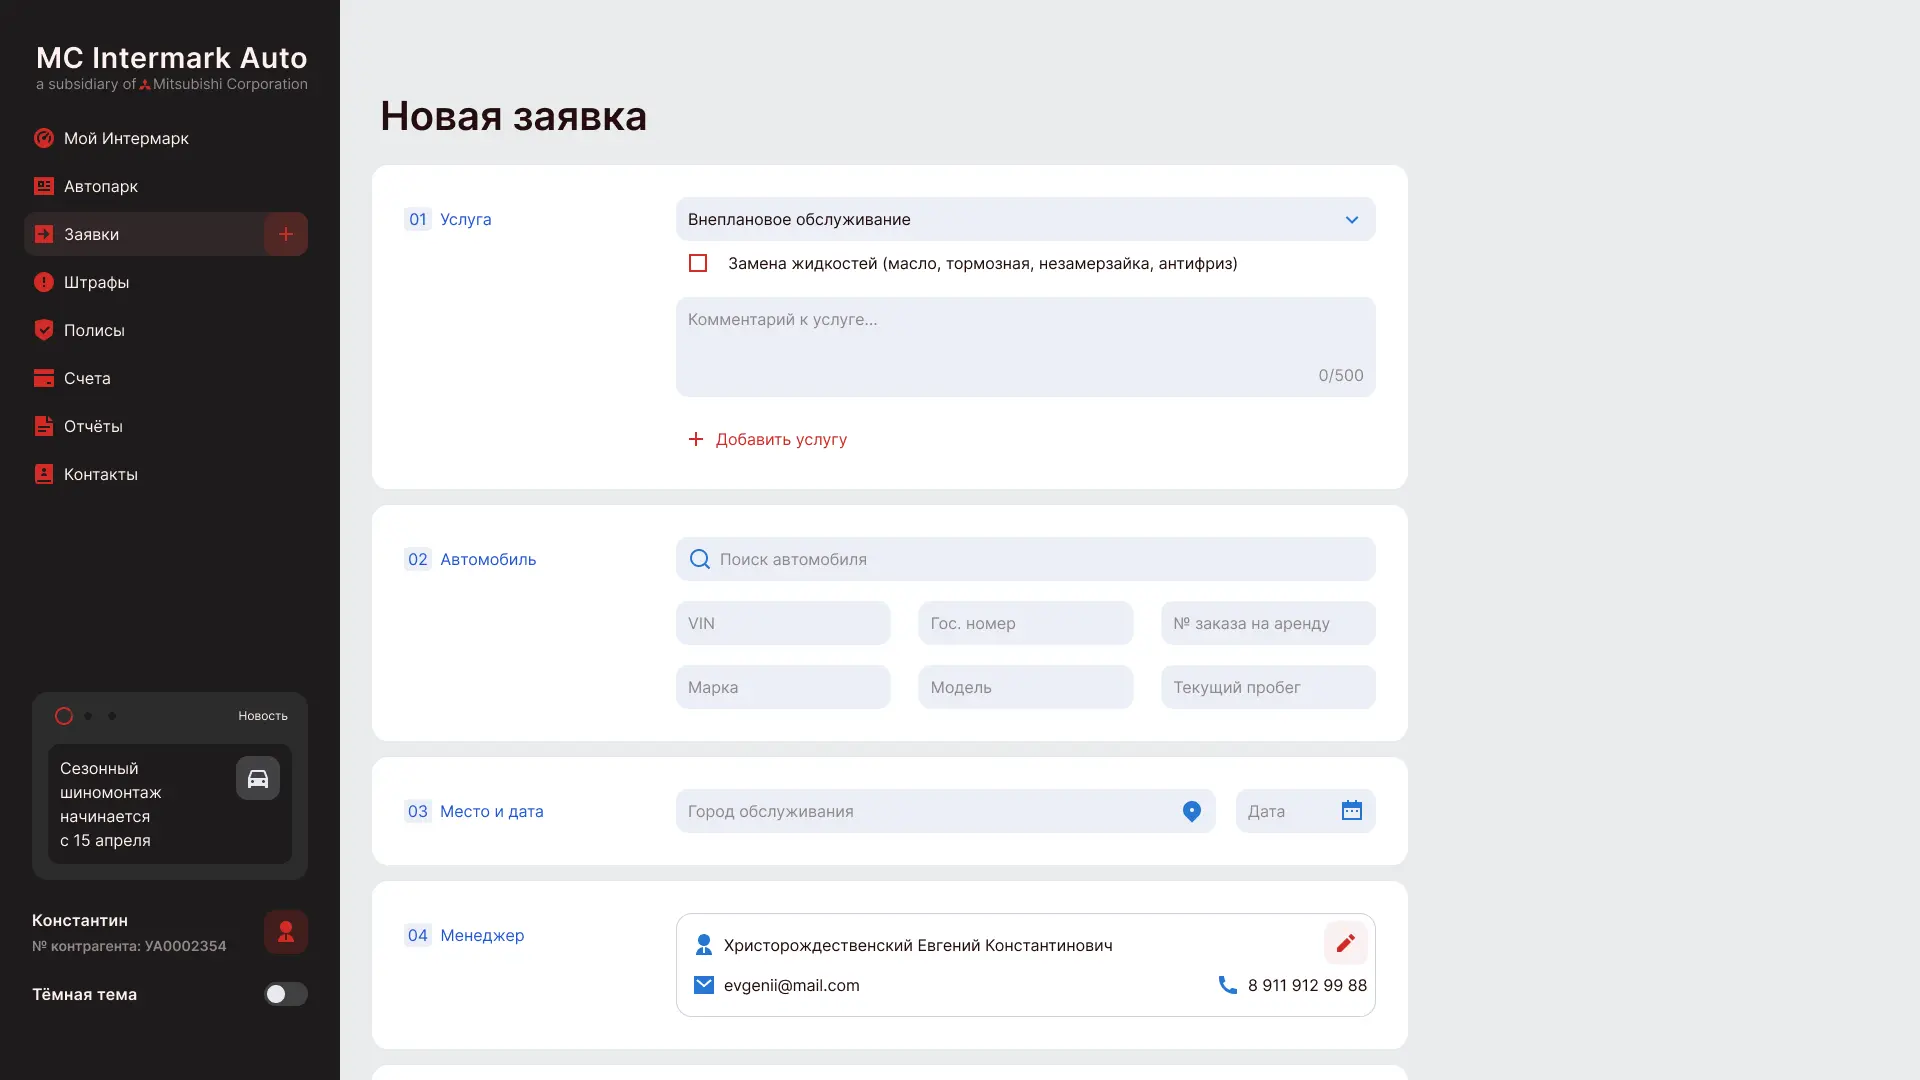The image size is (1920, 1080).
Task: Click 04 Менеджер section label
Action: click(464, 935)
